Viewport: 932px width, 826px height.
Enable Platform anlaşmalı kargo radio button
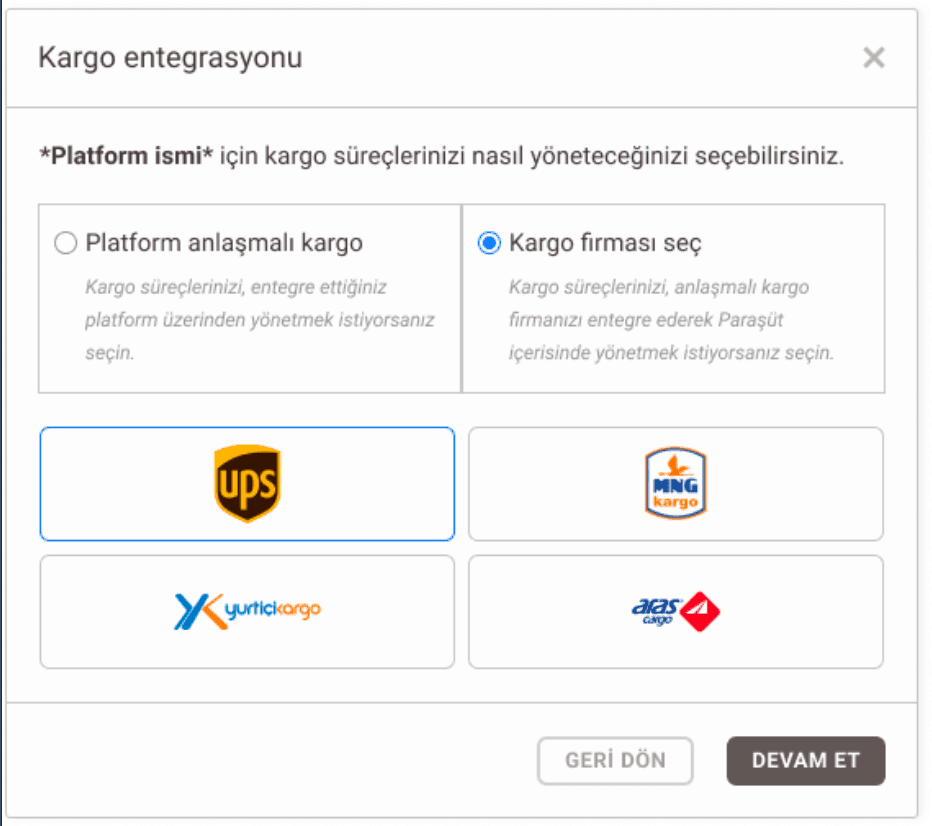65,242
